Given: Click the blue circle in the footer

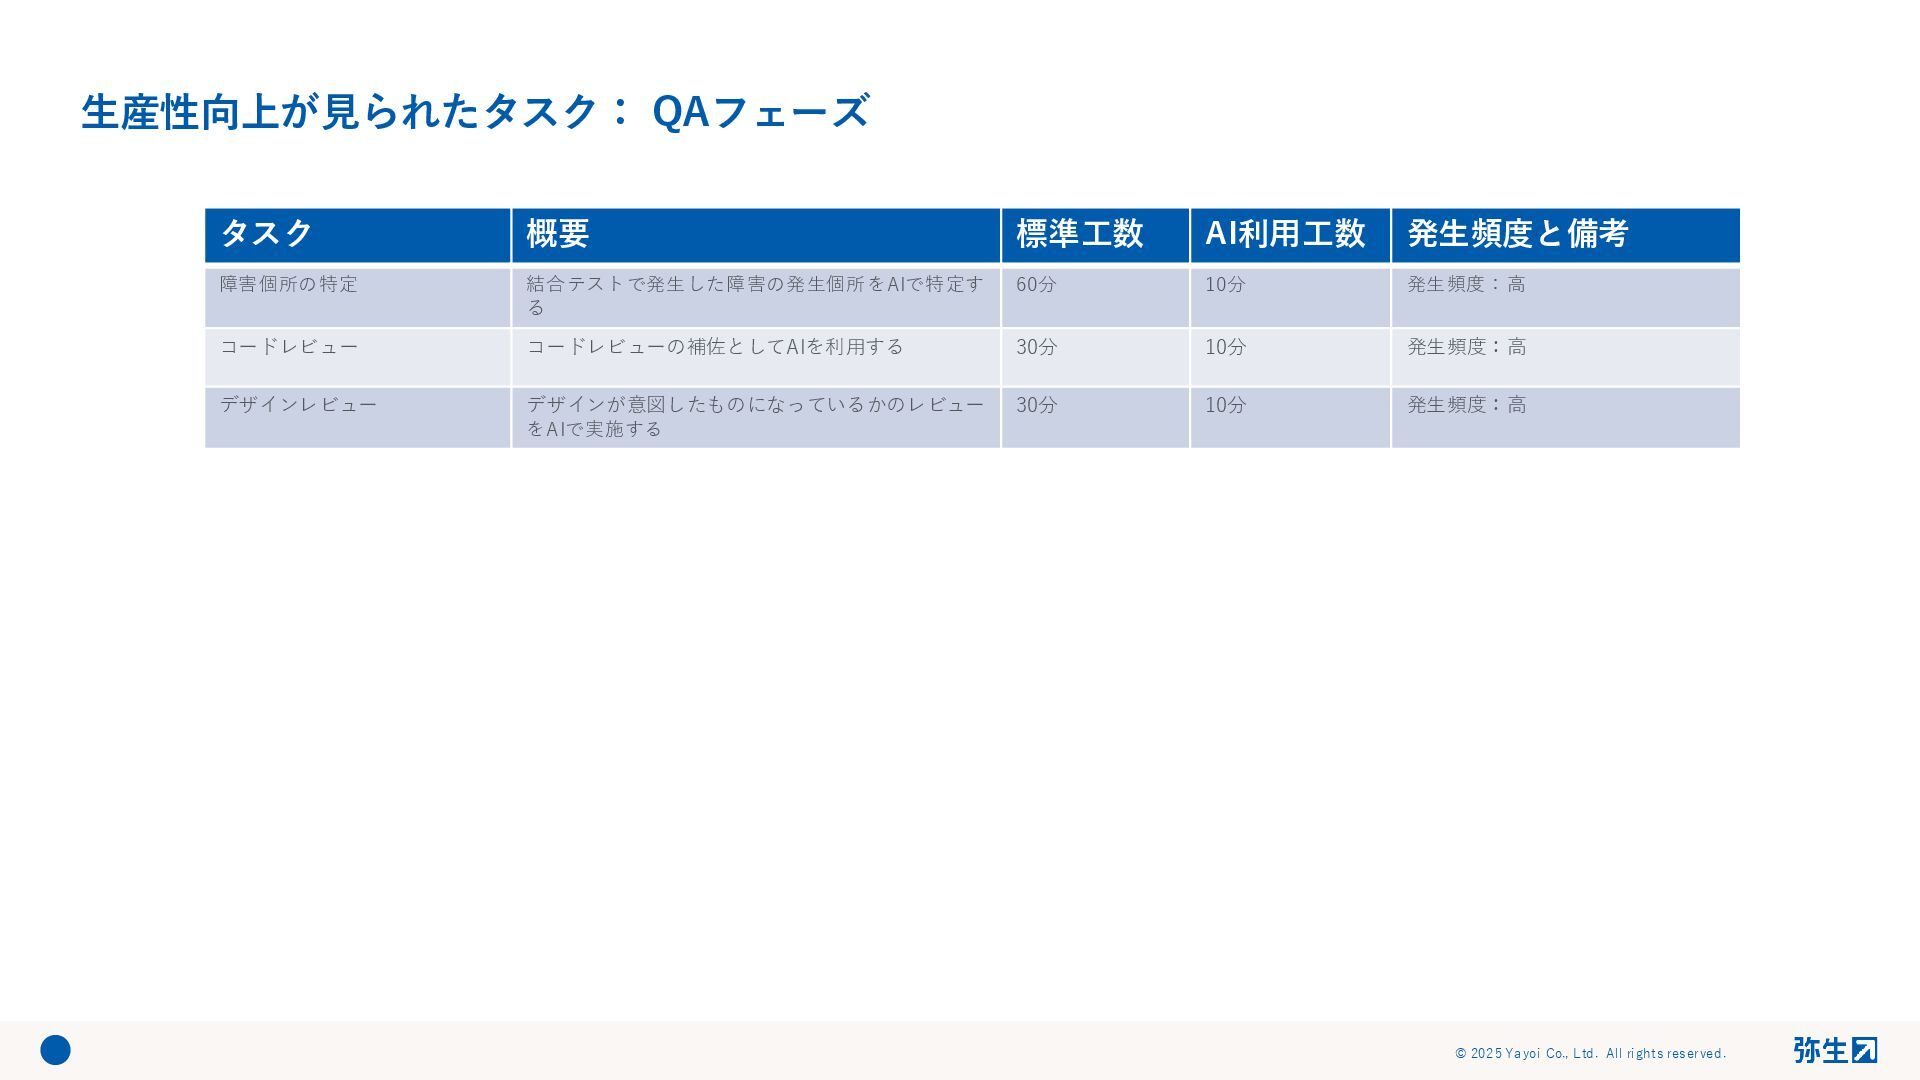Looking at the screenshot, I should click(55, 1050).
